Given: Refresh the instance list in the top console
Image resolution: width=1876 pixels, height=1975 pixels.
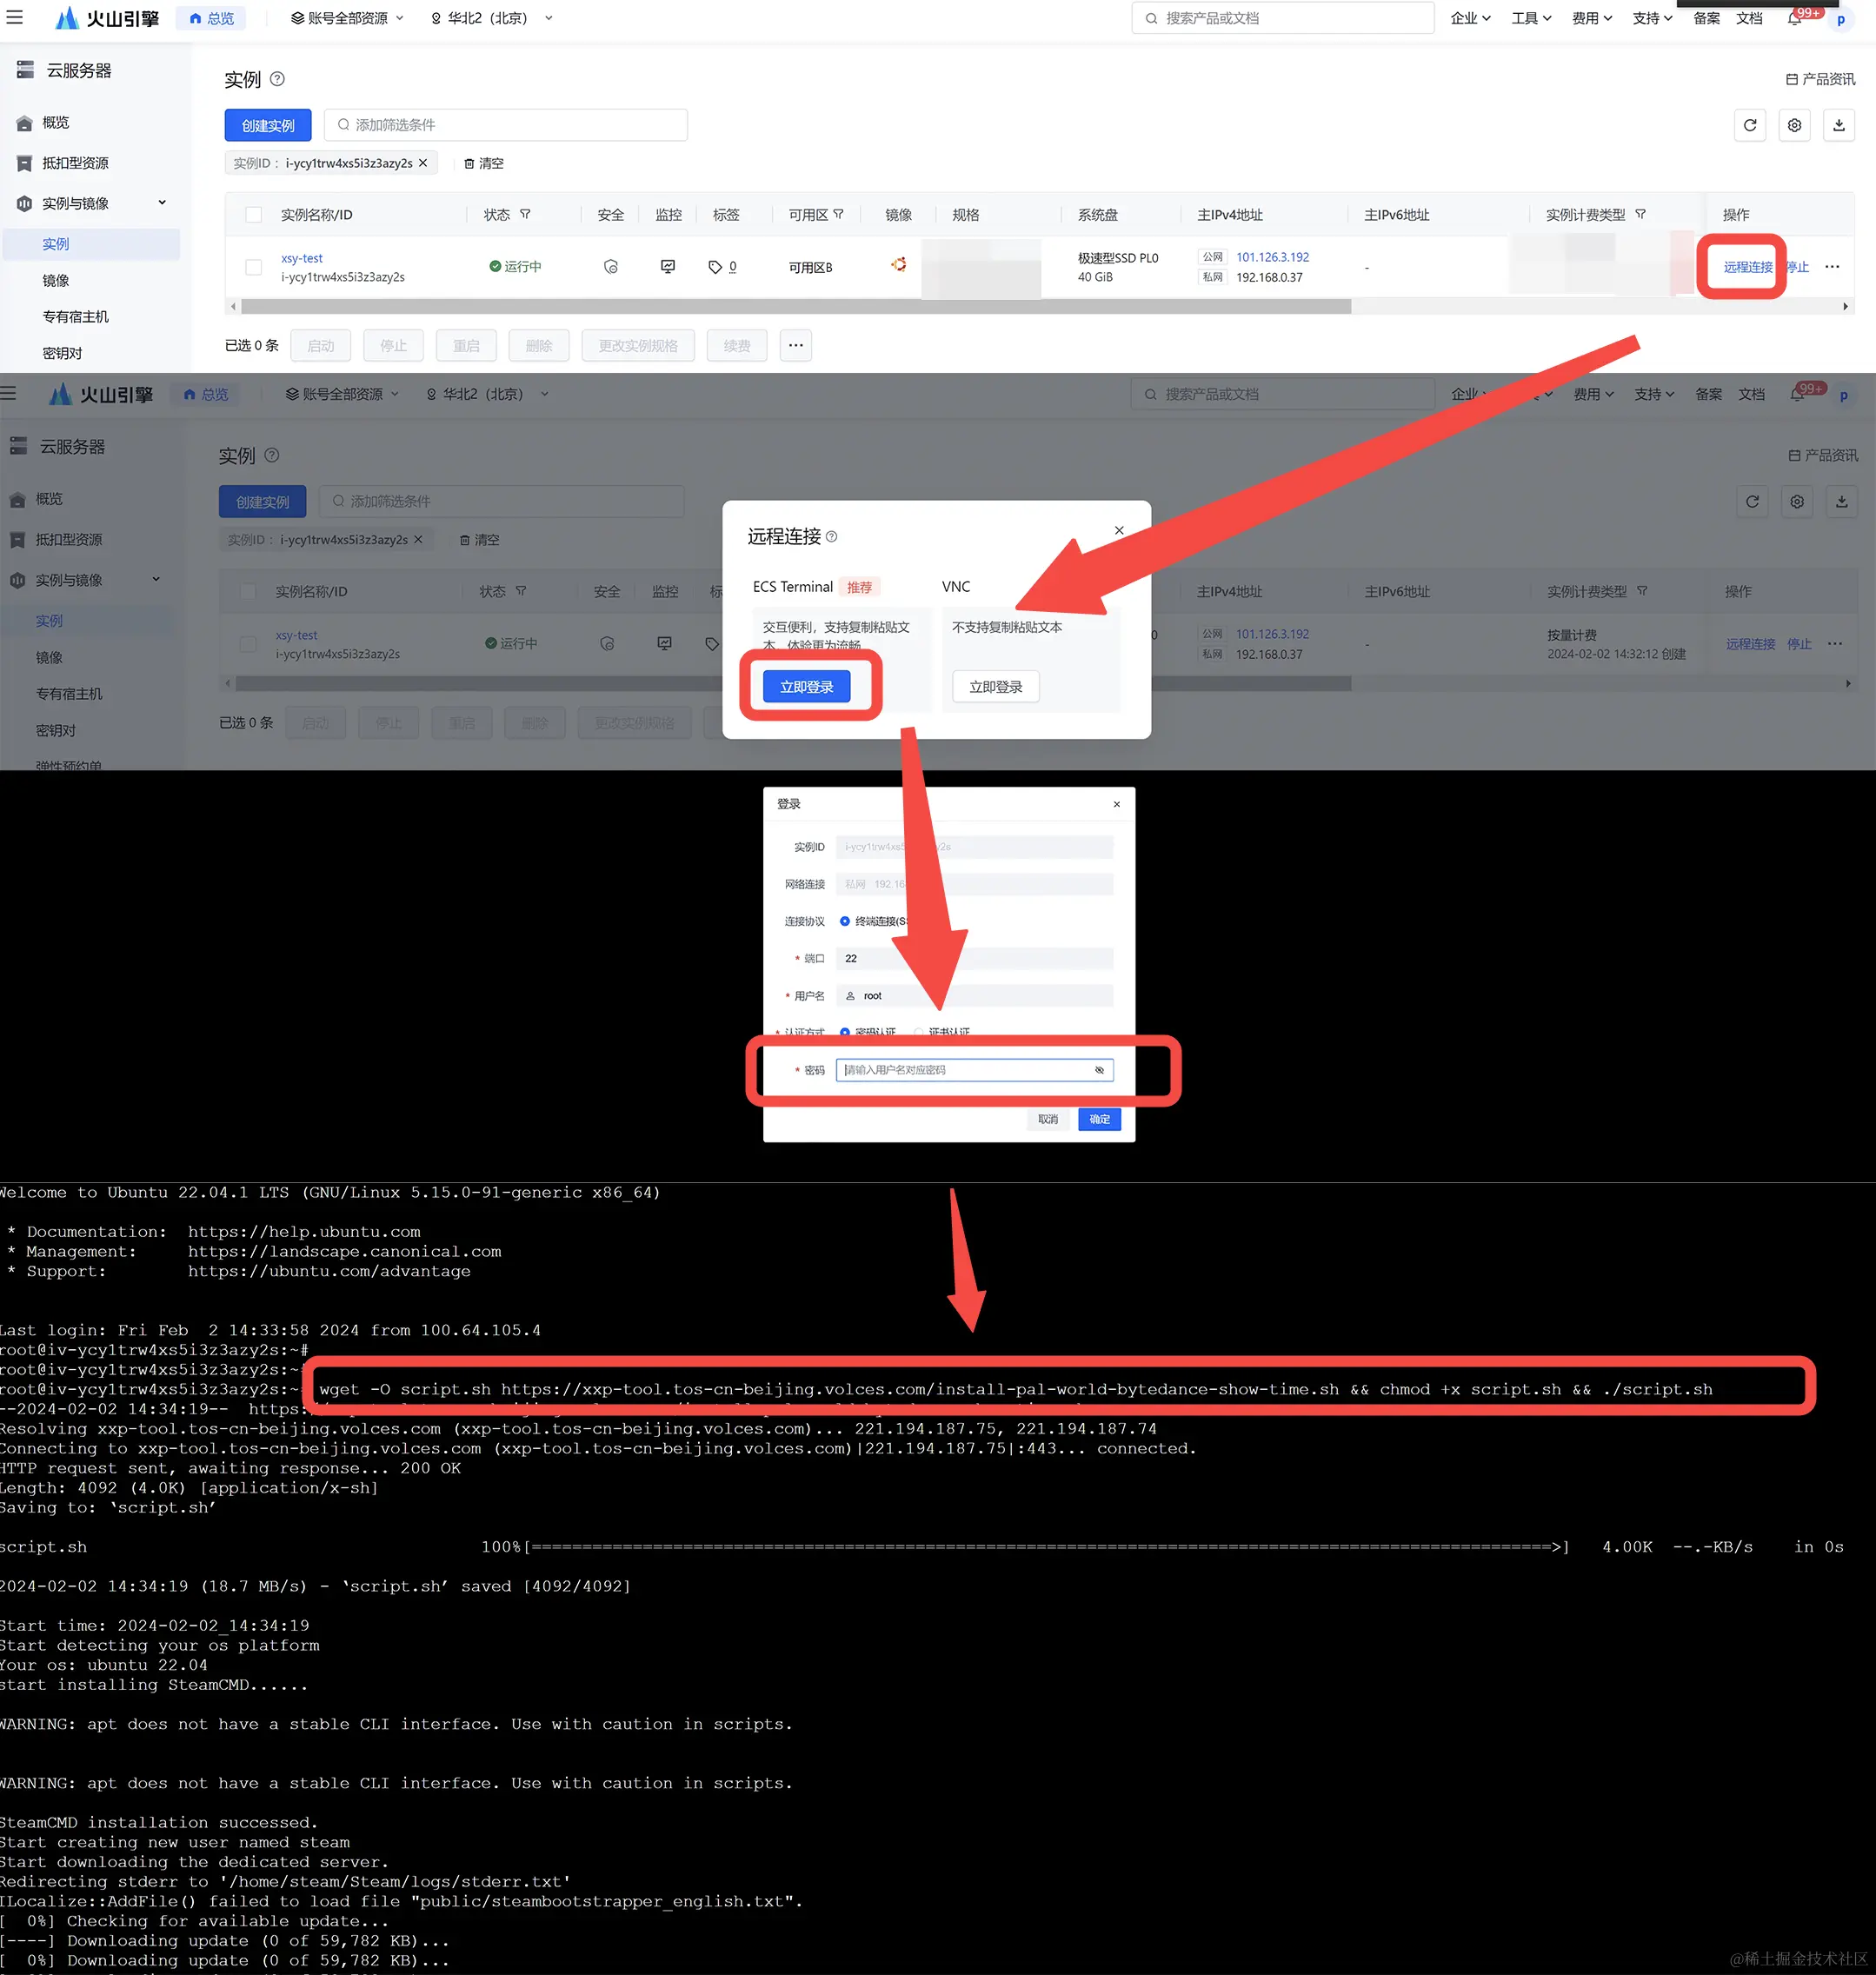Looking at the screenshot, I should point(1750,125).
